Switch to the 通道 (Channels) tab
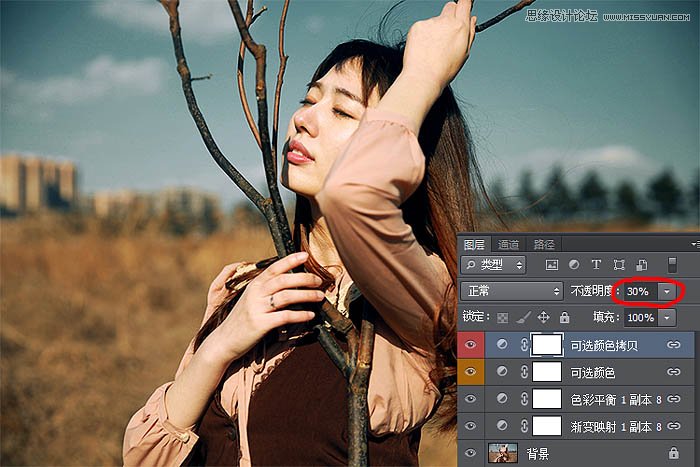The image size is (700, 467). pyautogui.click(x=508, y=245)
